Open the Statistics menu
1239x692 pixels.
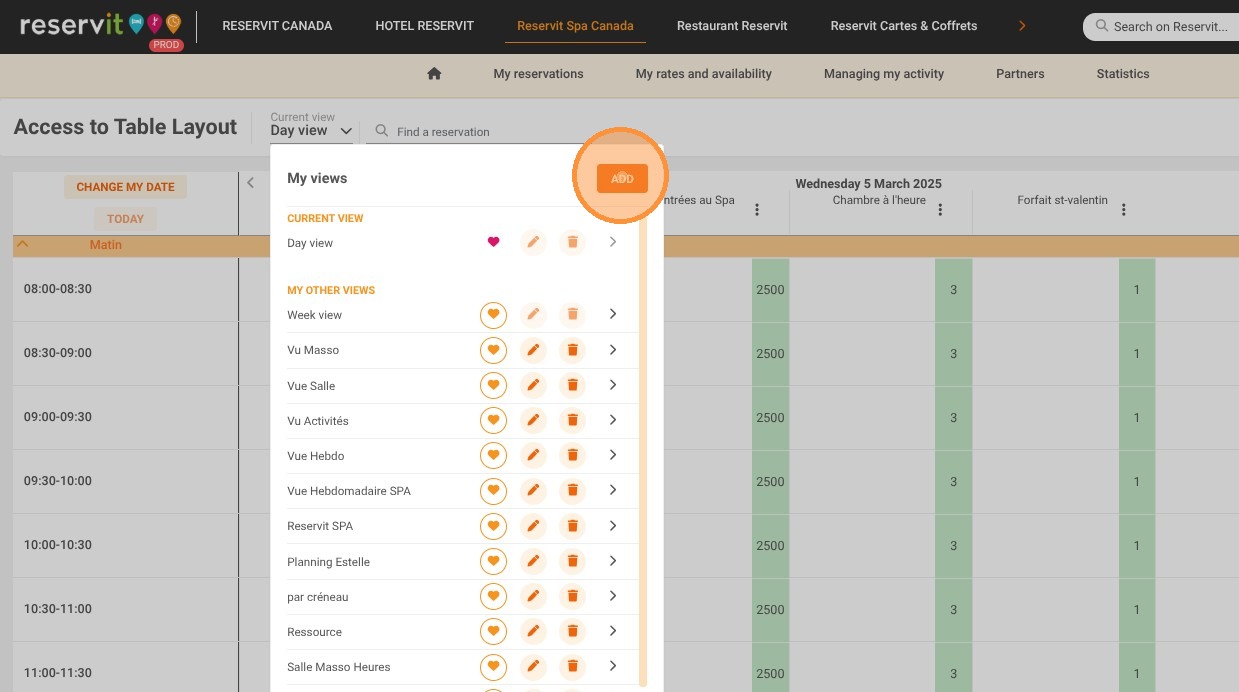tap(1123, 74)
